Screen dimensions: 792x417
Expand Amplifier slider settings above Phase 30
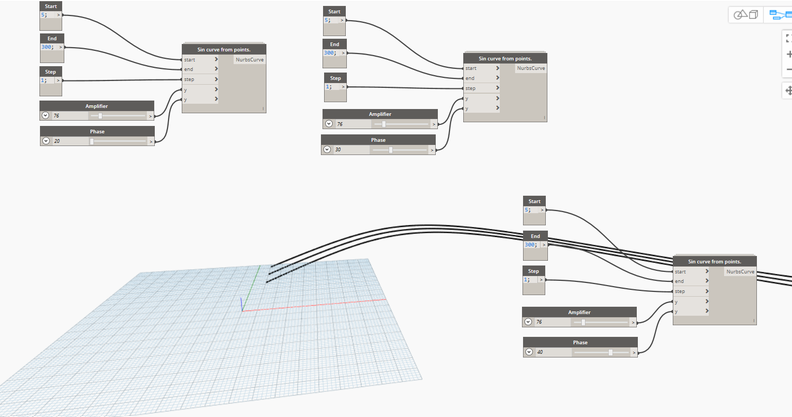click(x=329, y=124)
